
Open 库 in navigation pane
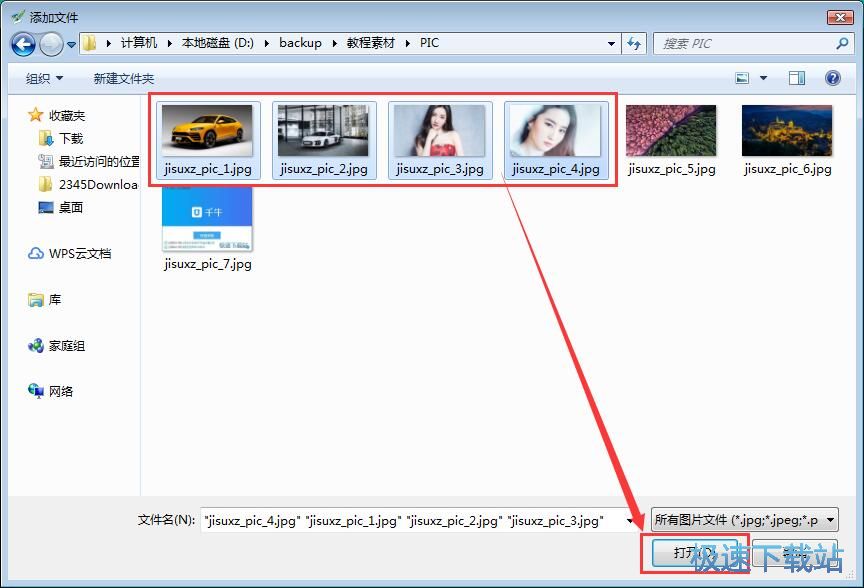(x=55, y=300)
